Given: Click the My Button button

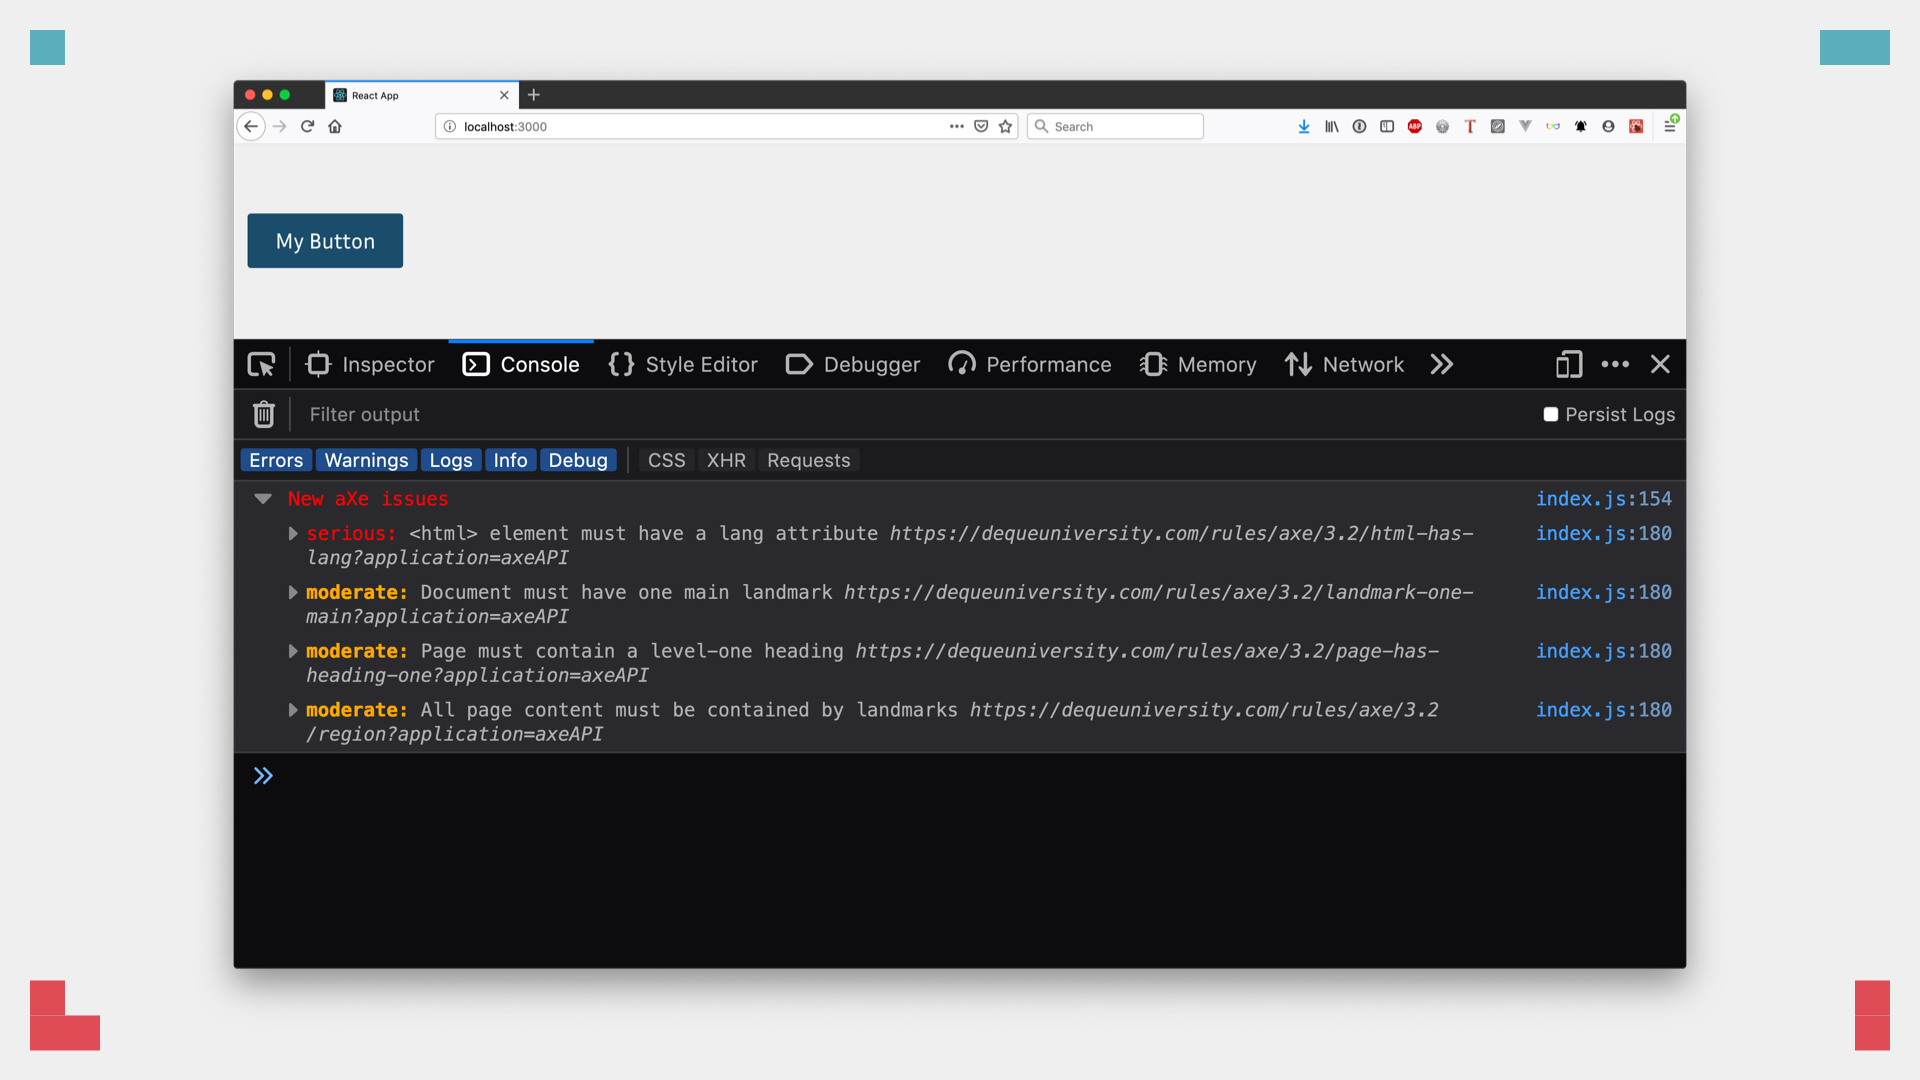Looking at the screenshot, I should (325, 241).
